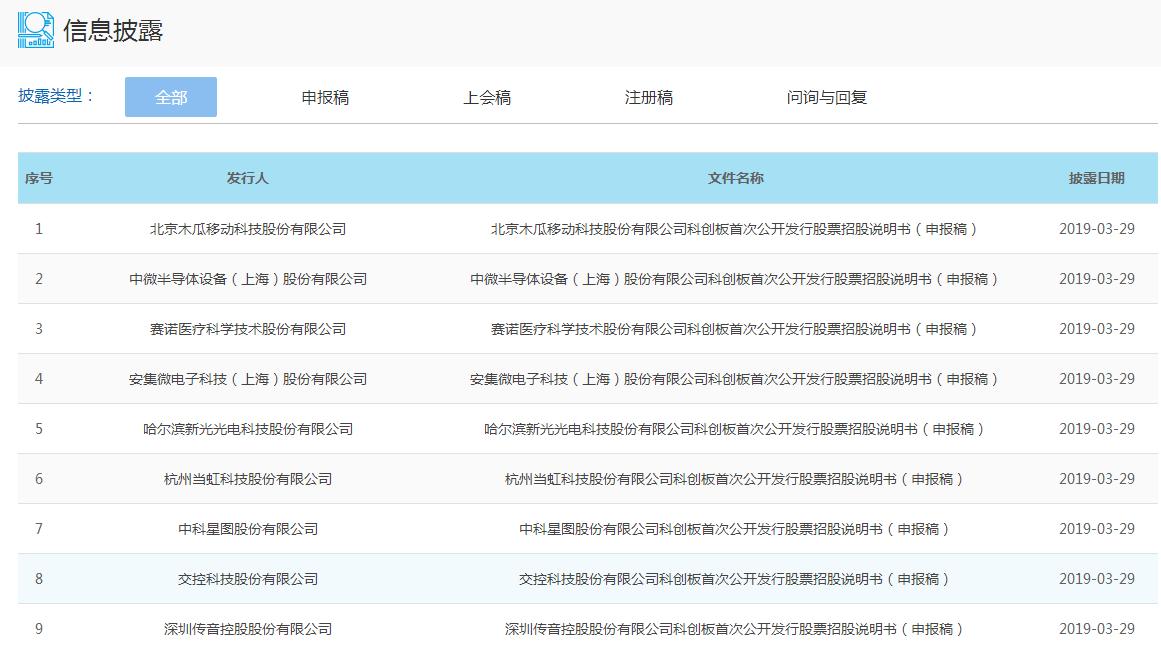Switch to 问询与回复 tab
The height and width of the screenshot is (645, 1161).
pyautogui.click(x=827, y=97)
